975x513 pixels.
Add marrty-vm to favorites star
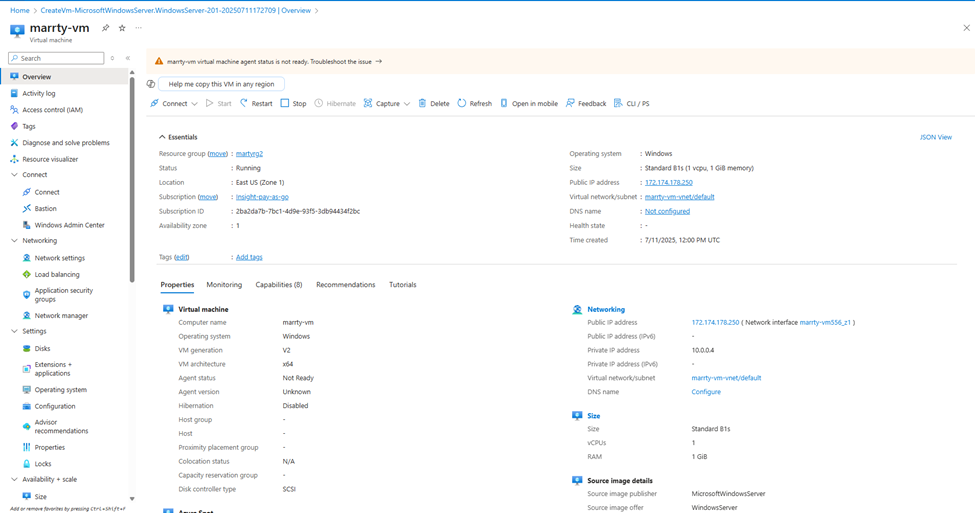(122, 28)
